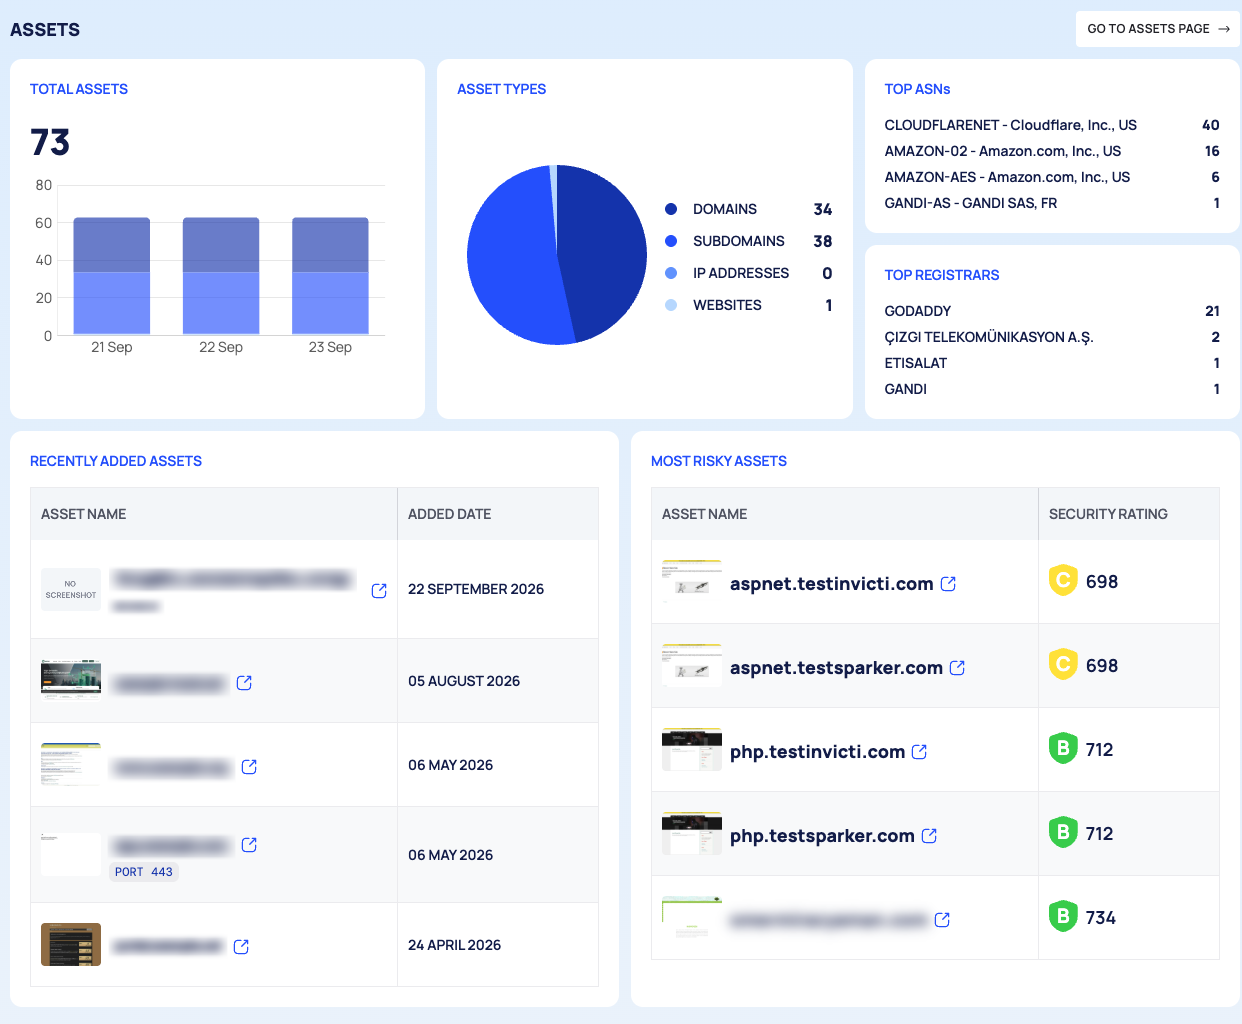This screenshot has height=1024, width=1242.
Task: Click the B rating shield for php.testinvicti.com
Action: tap(1063, 748)
